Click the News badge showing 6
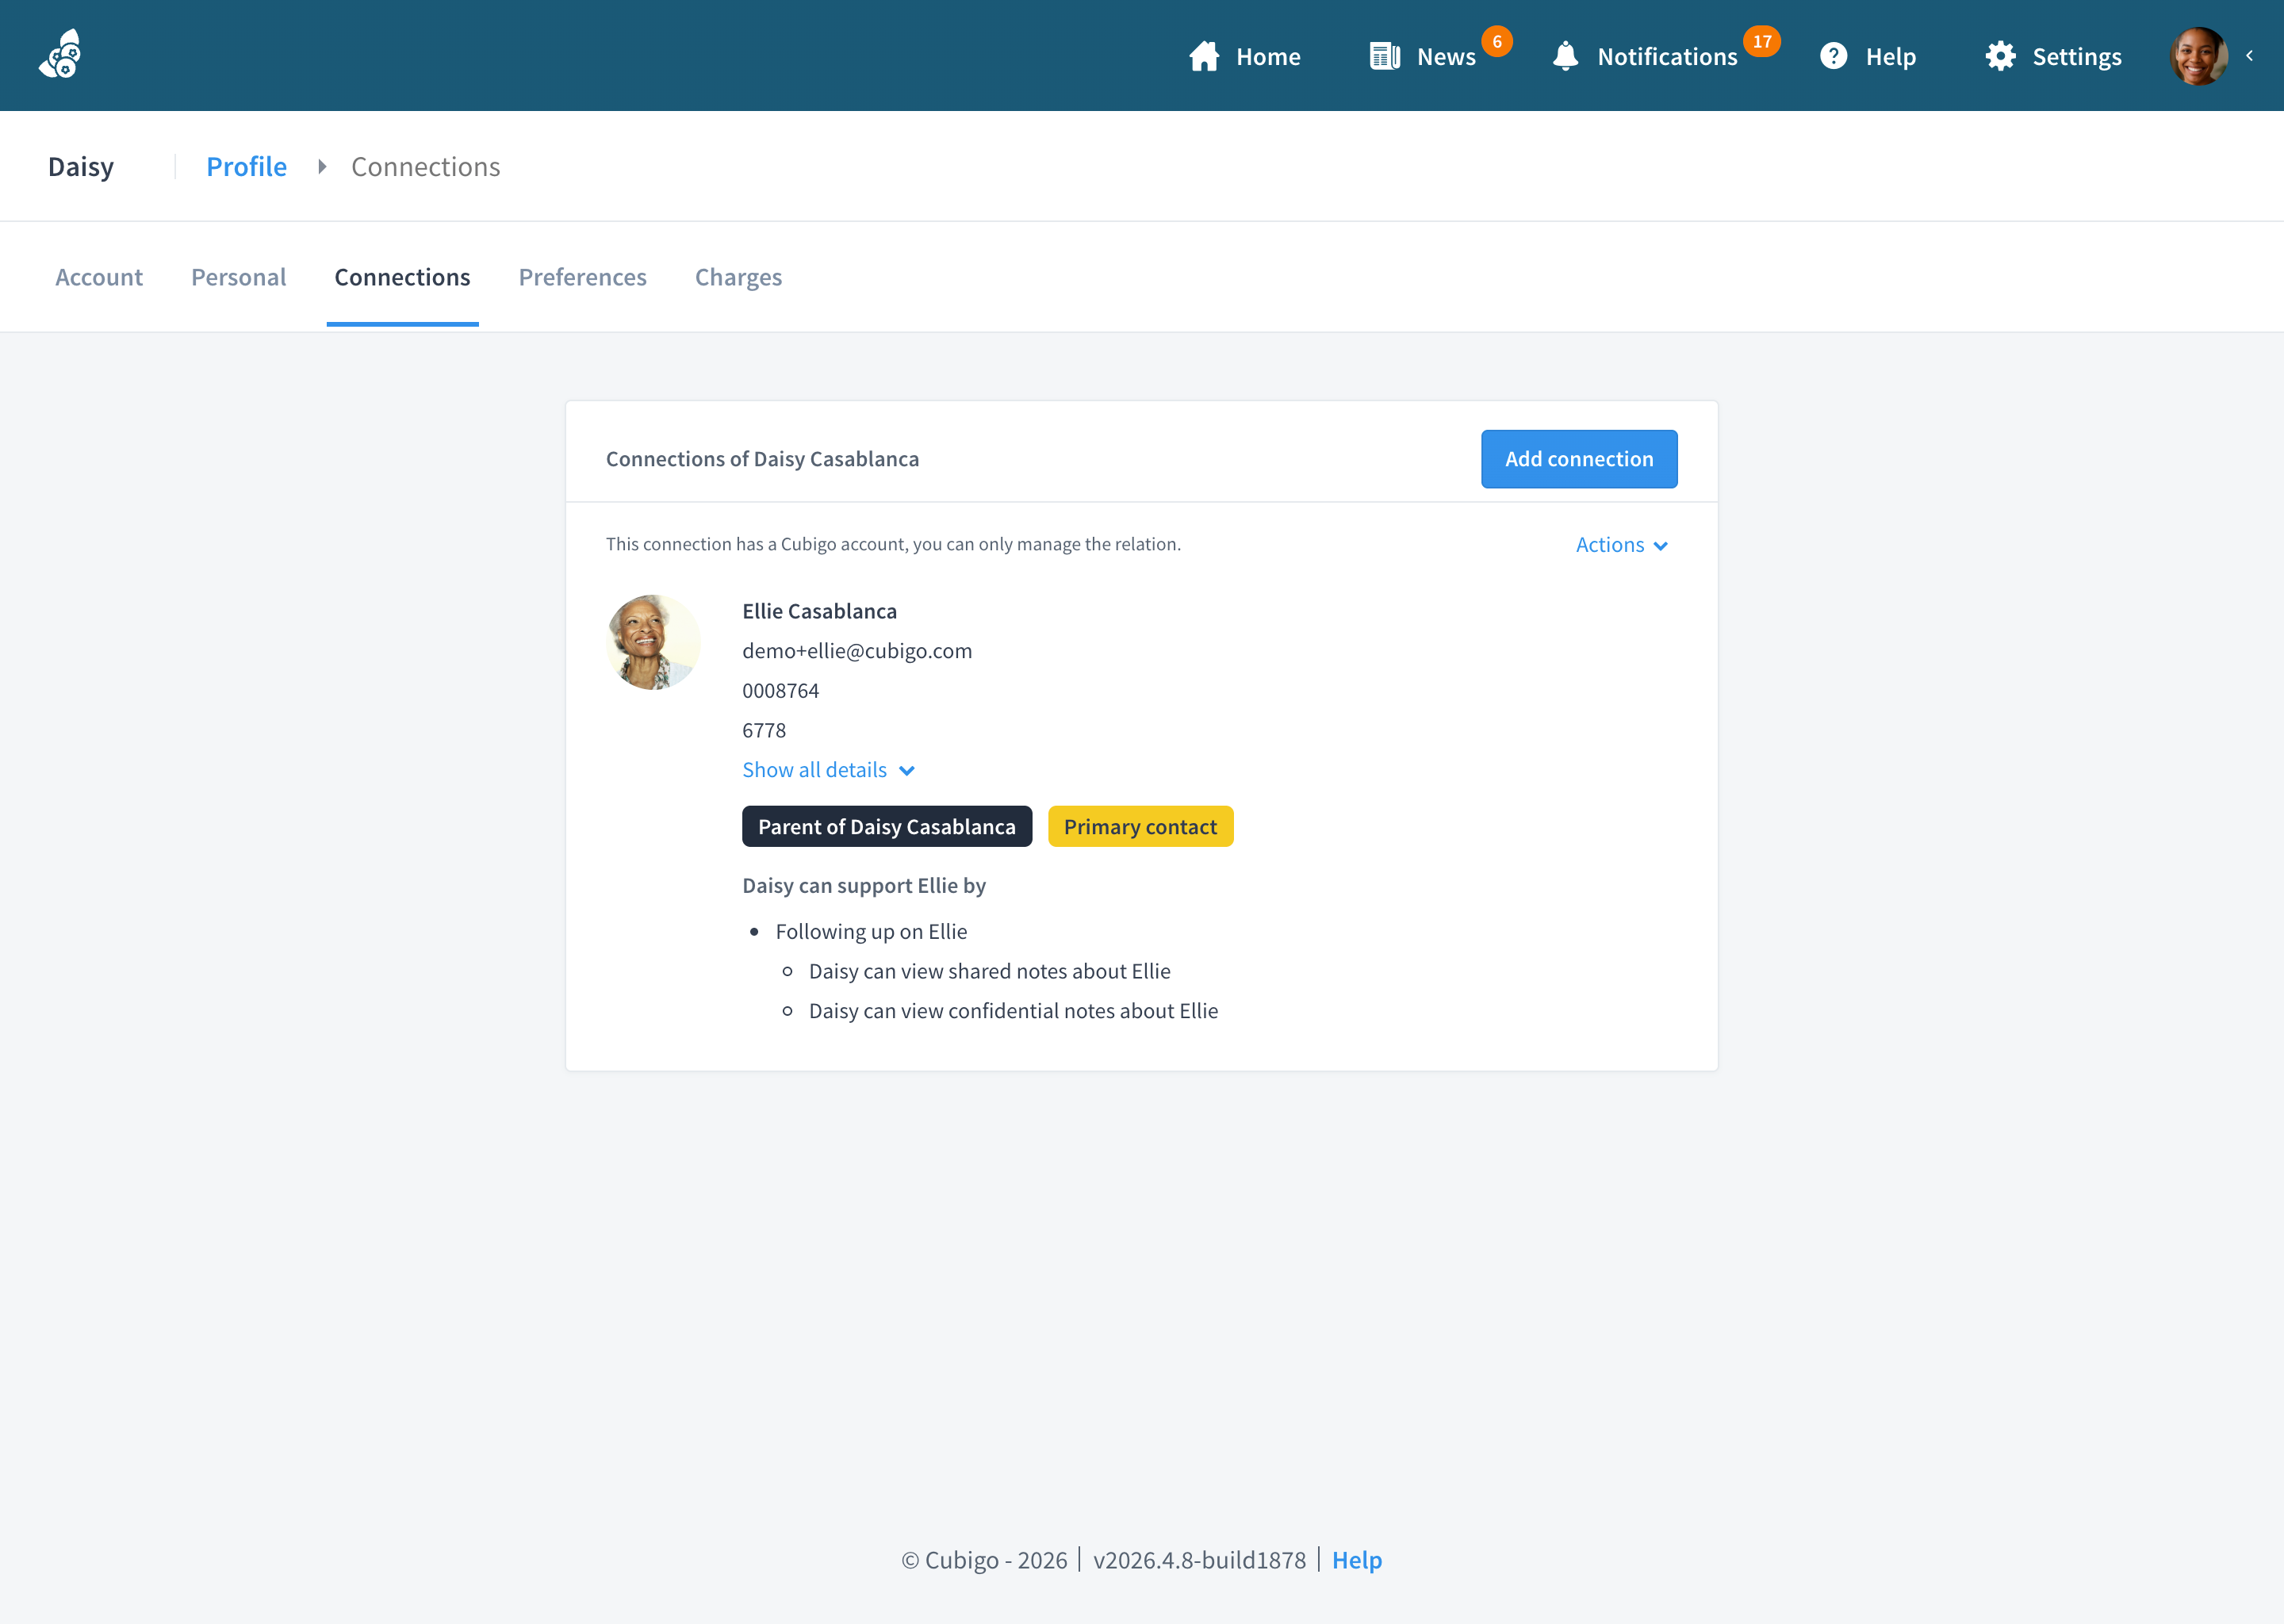 coord(1496,41)
